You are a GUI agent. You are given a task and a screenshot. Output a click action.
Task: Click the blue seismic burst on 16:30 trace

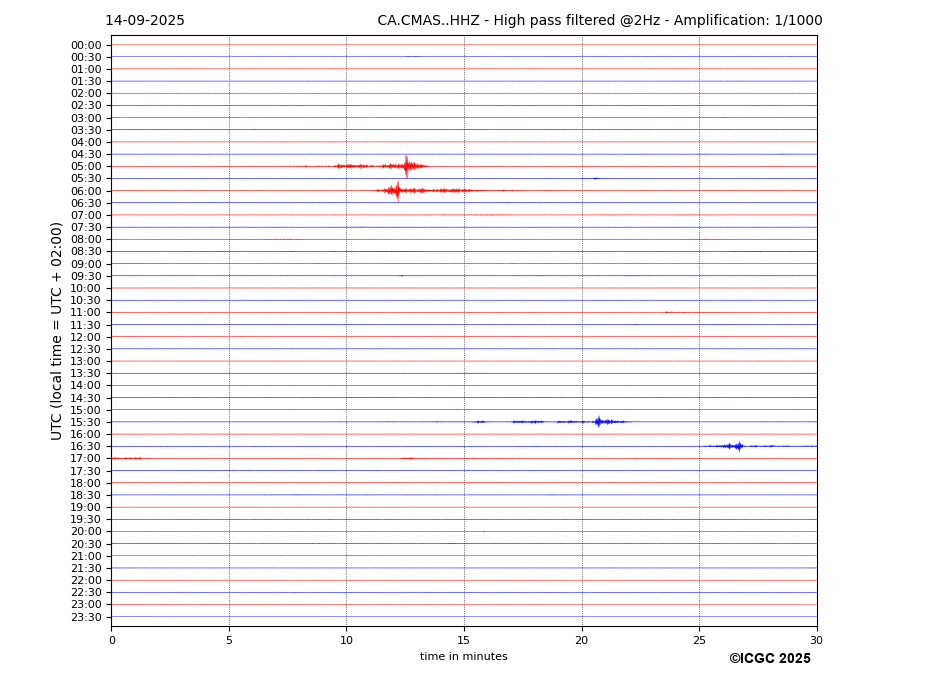738,446
